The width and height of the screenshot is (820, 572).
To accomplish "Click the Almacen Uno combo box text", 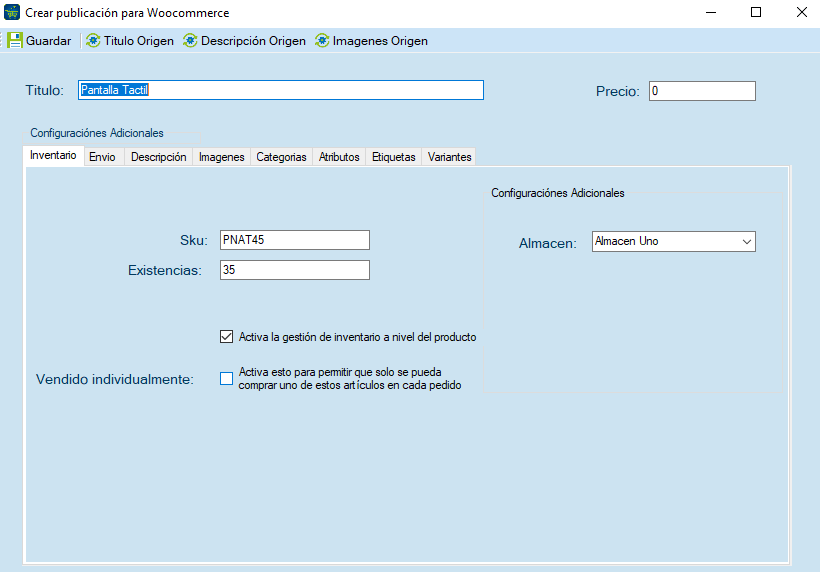I will pos(627,241).
